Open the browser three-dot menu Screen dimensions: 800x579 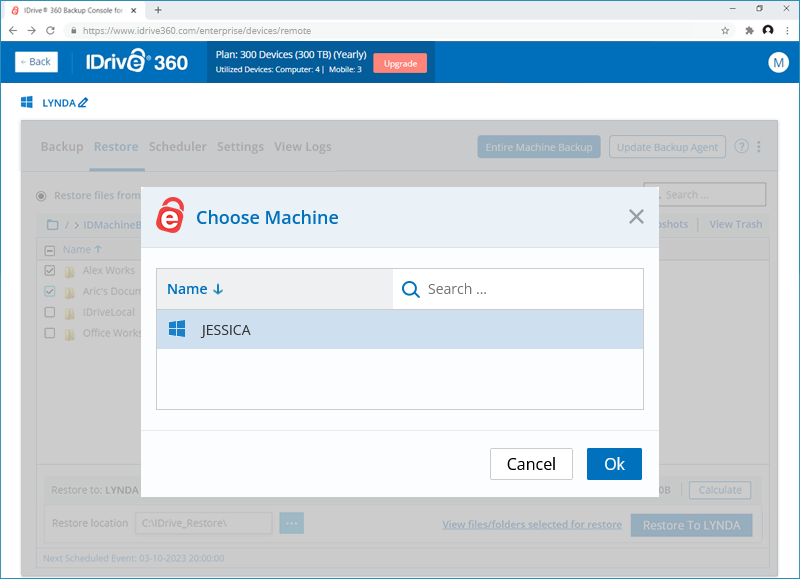point(787,31)
